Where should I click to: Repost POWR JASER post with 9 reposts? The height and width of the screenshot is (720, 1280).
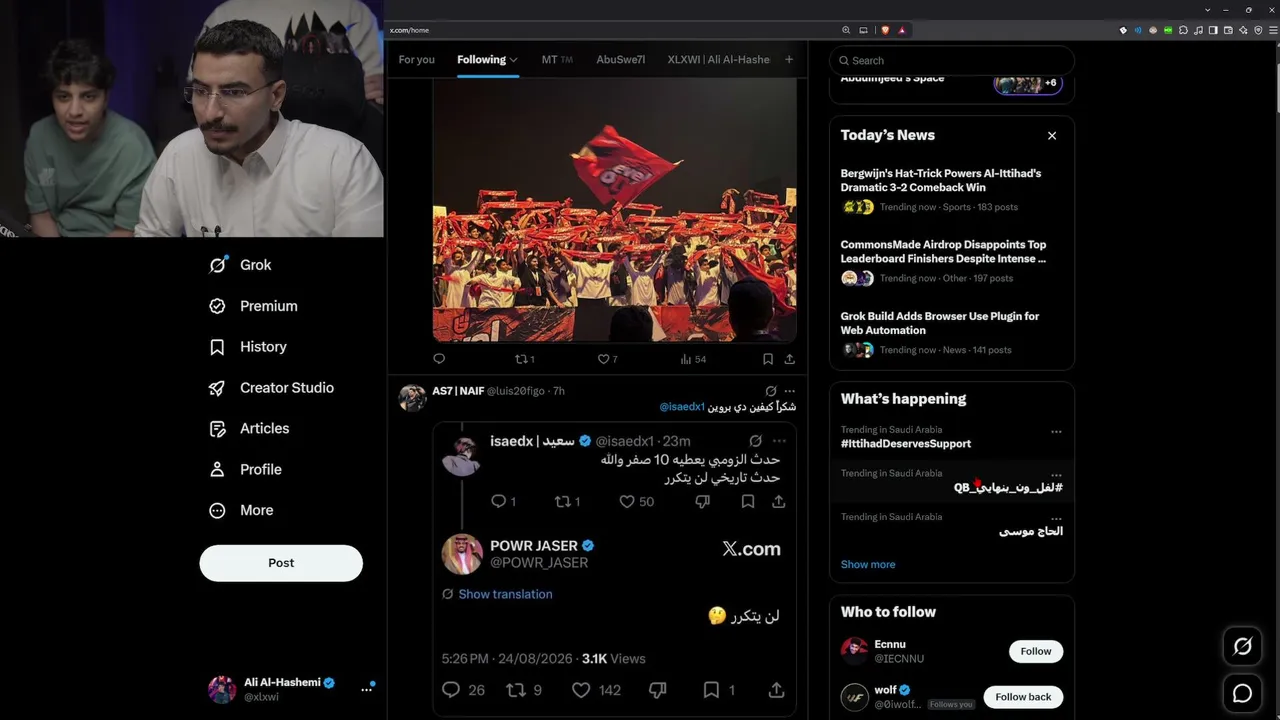tap(524, 690)
